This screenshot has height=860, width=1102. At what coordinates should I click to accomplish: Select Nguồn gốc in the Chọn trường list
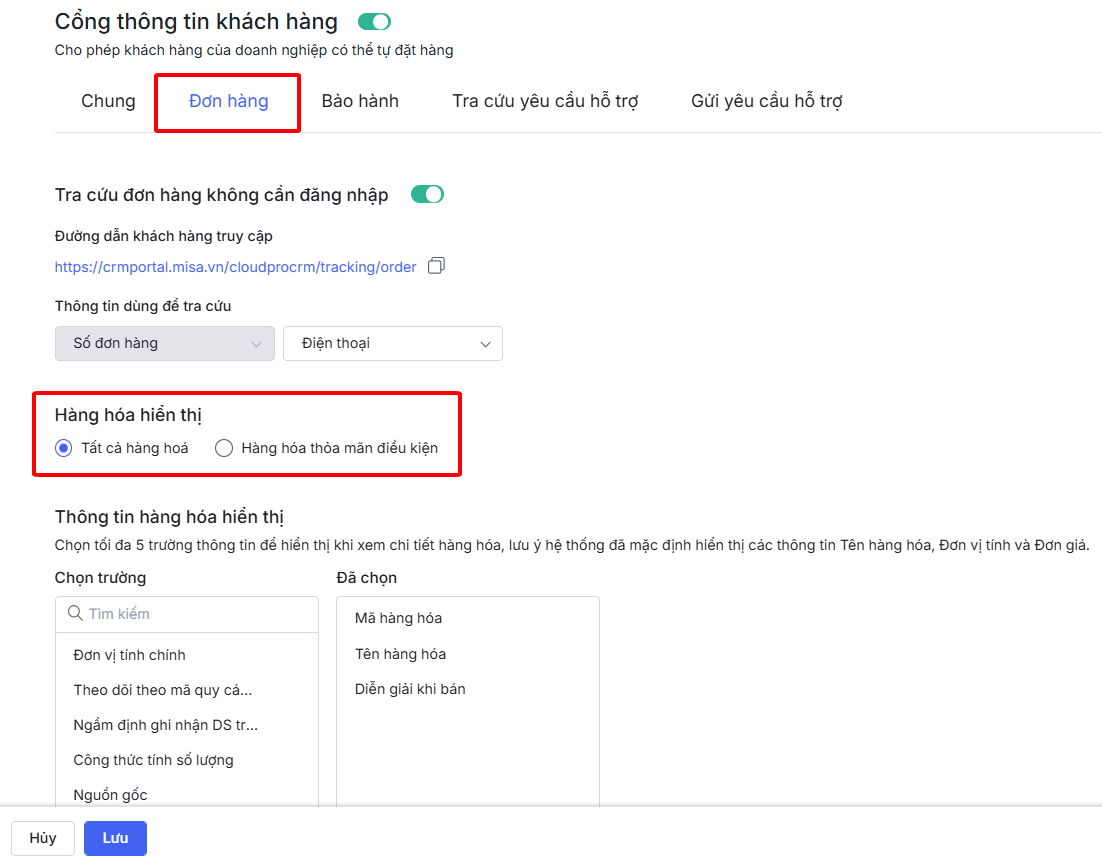tap(110, 795)
